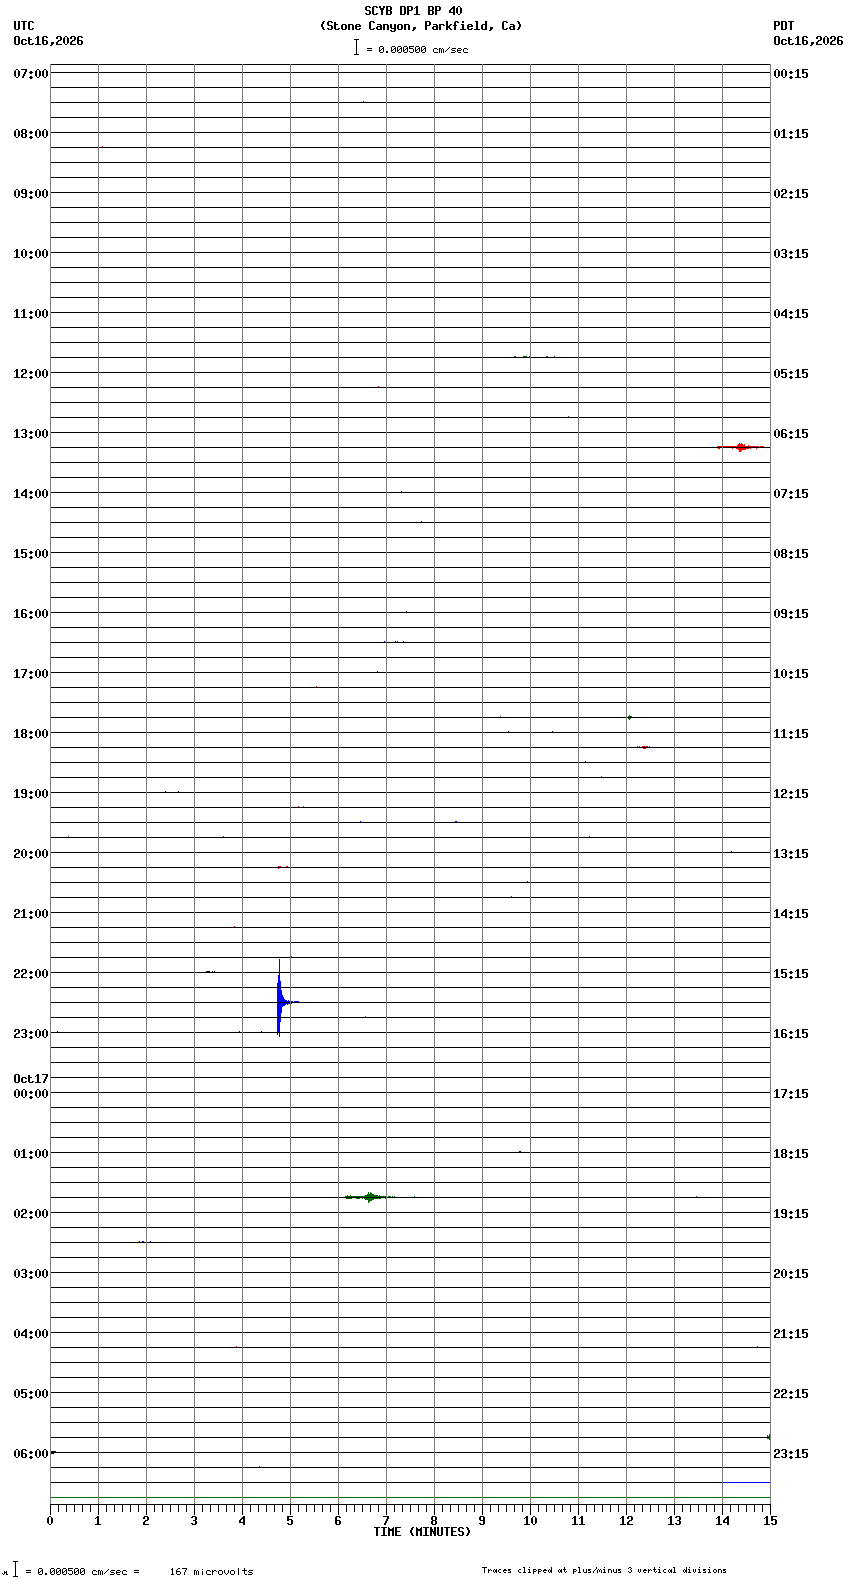Click the '5' tick label on time axis
Viewport: 850px width, 1584px height.
[290, 1521]
